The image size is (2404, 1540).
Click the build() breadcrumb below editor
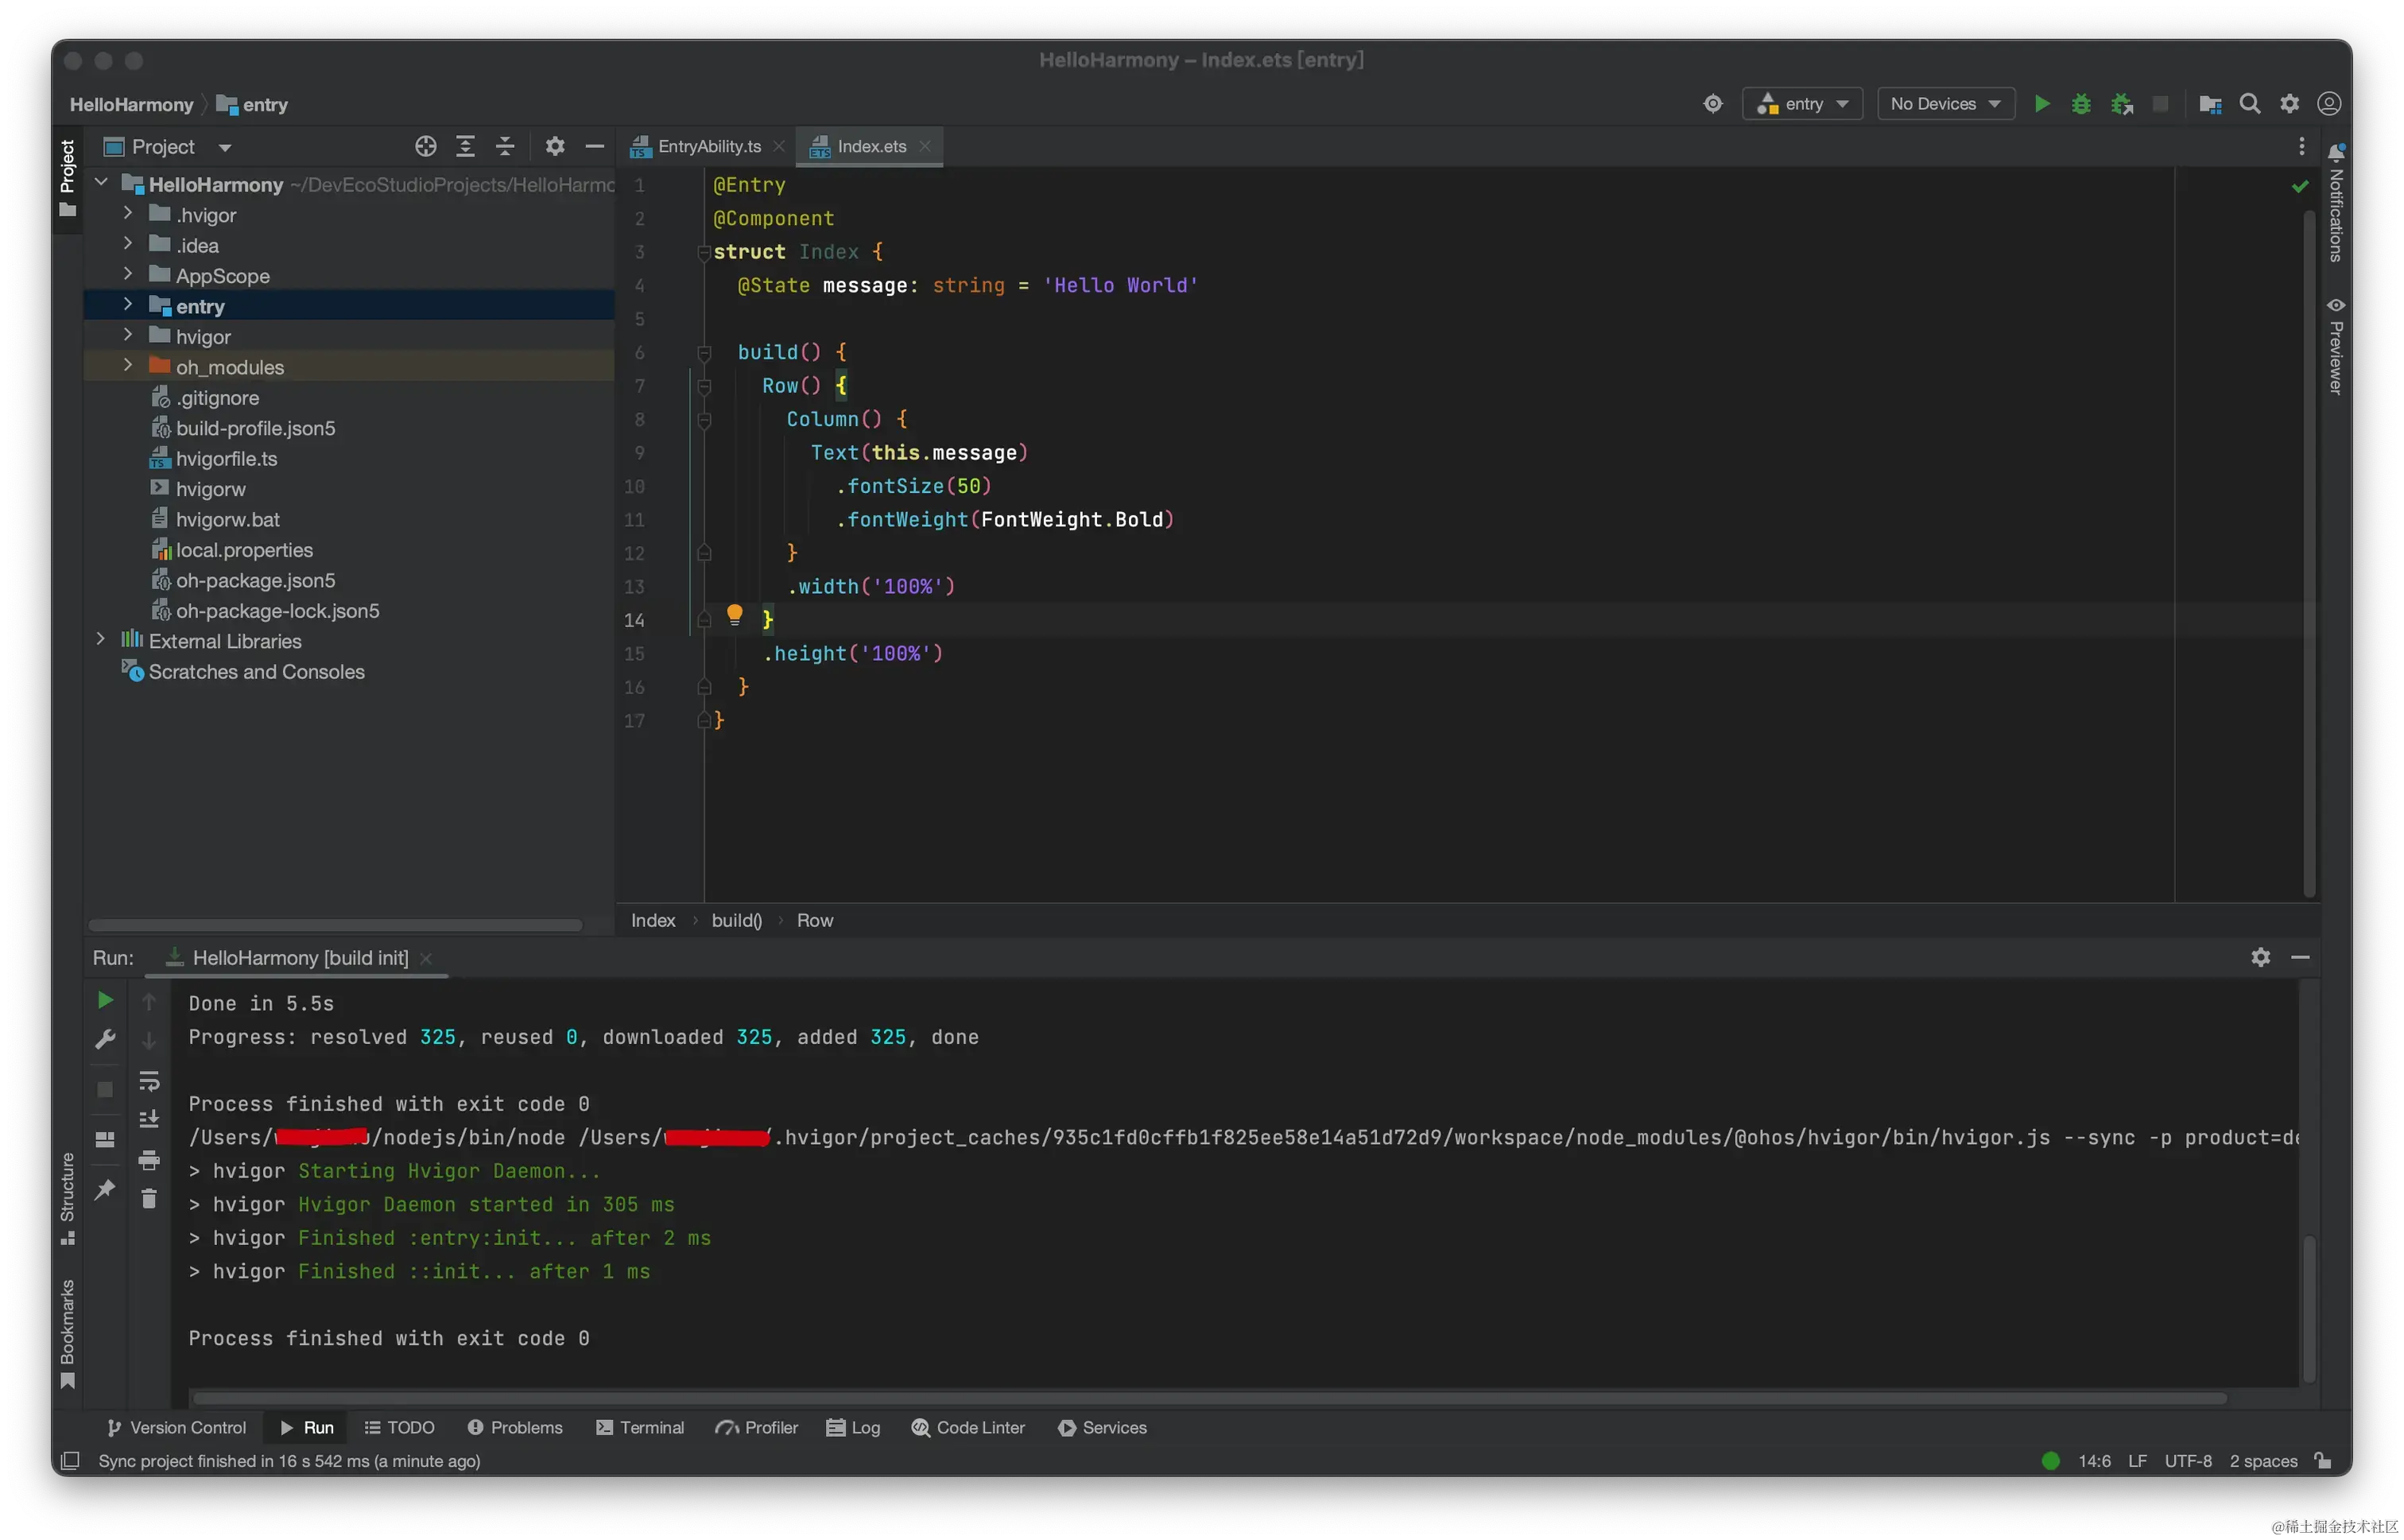736,921
